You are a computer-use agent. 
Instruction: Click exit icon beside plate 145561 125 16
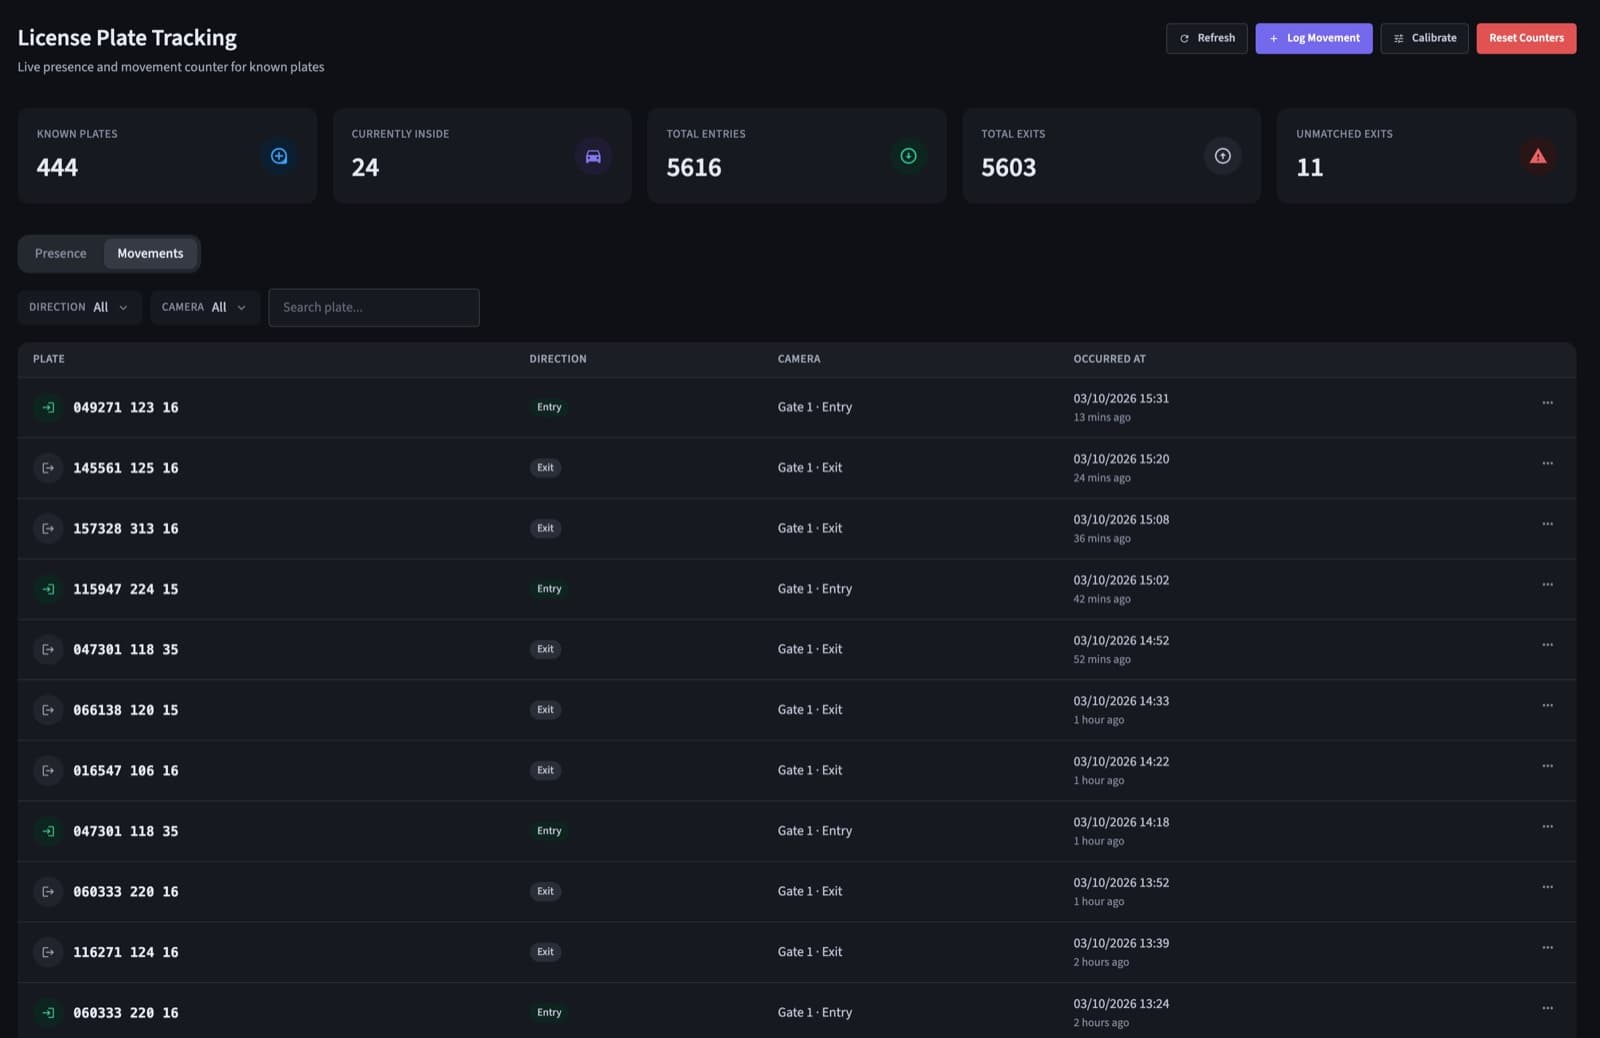48,468
